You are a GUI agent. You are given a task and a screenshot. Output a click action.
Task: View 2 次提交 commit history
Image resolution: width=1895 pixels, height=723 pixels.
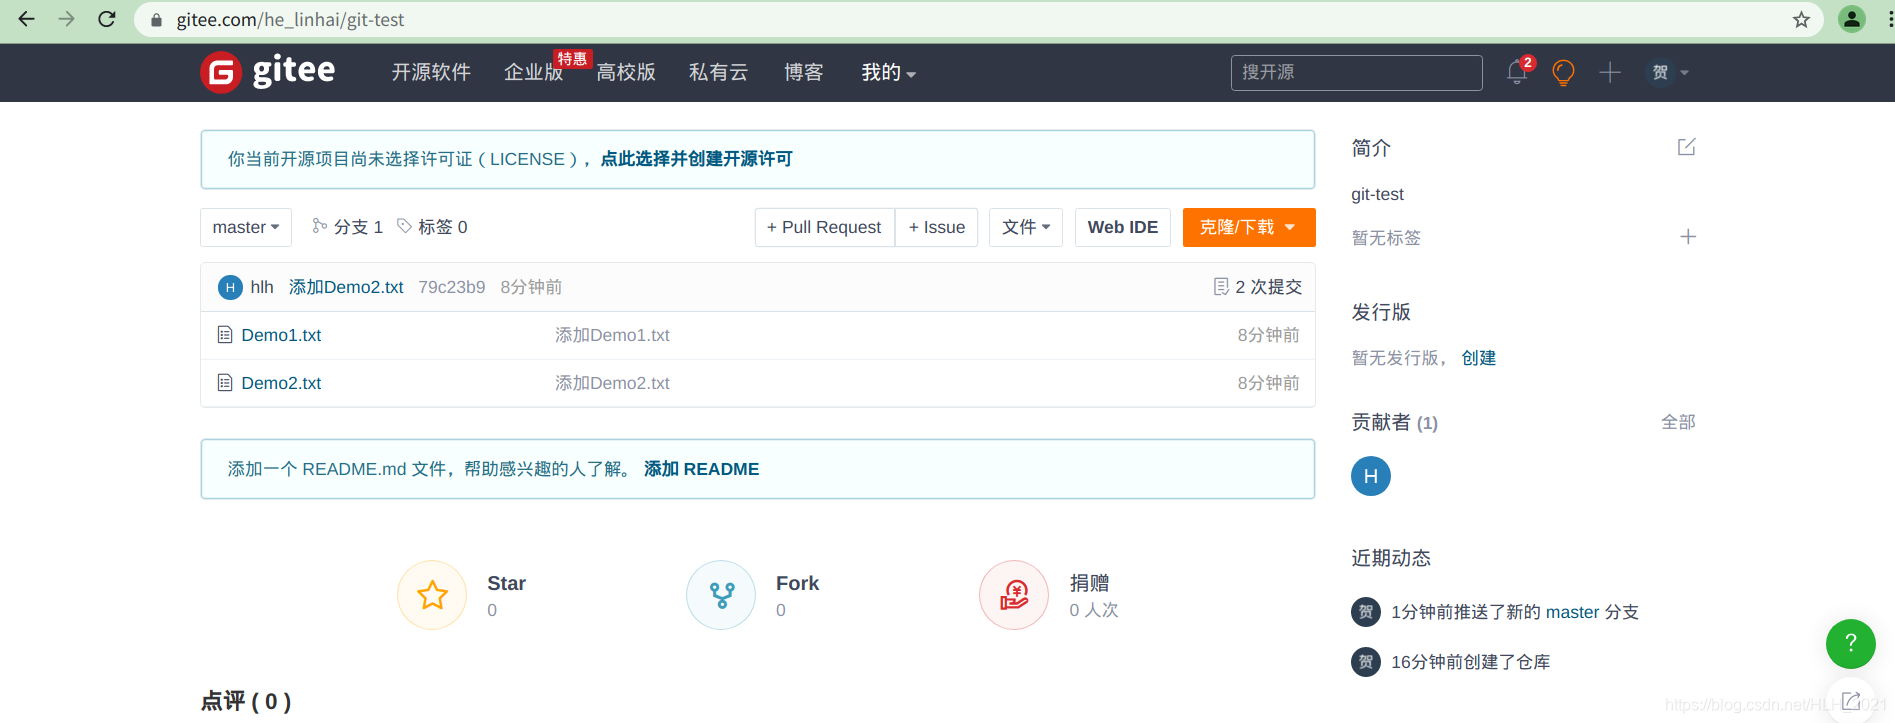click(1257, 287)
